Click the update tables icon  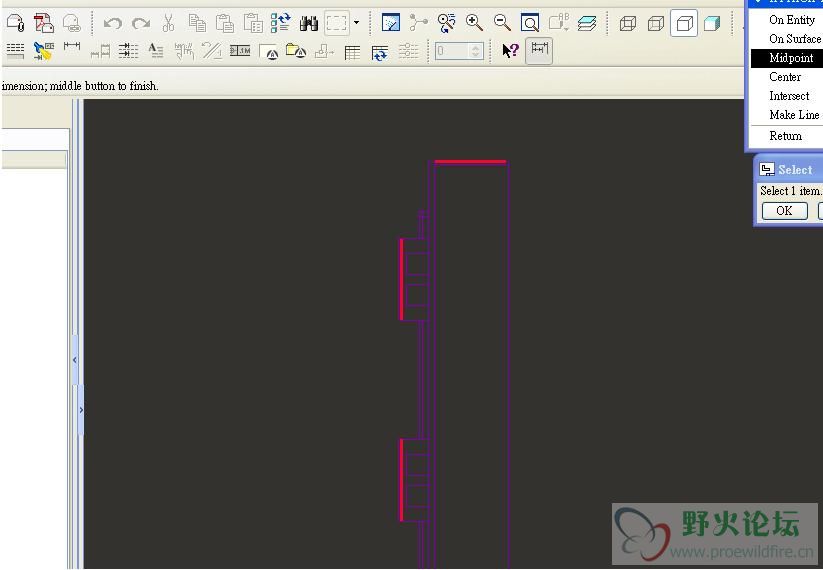[379, 52]
